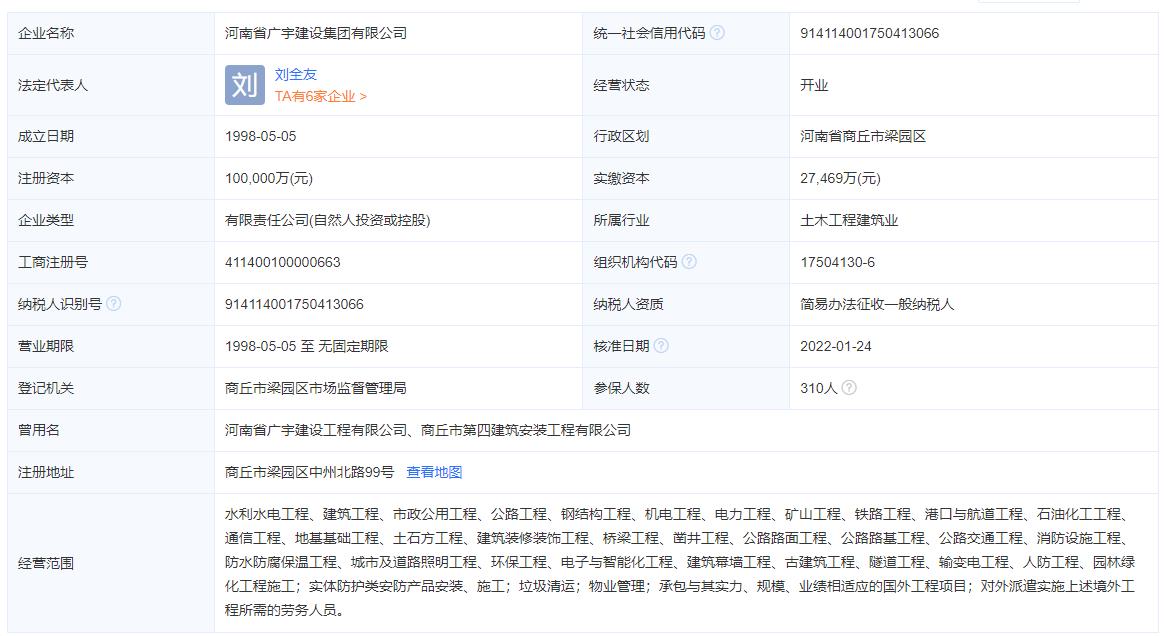
Task: Click 工商注册号 label cell
Action: pos(111,262)
